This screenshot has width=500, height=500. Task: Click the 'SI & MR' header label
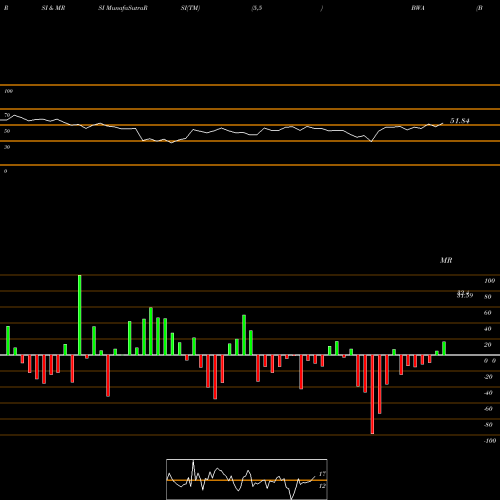pyautogui.click(x=53, y=8)
